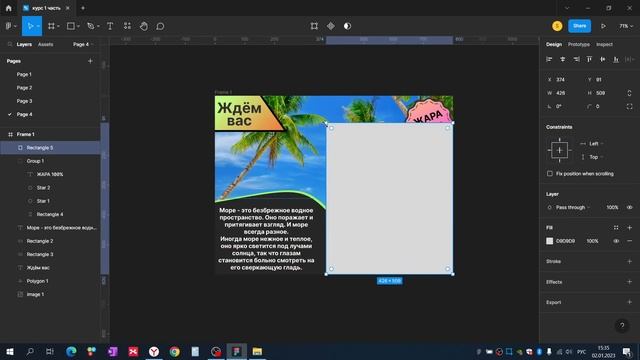Add export setting with plus button

tap(629, 302)
